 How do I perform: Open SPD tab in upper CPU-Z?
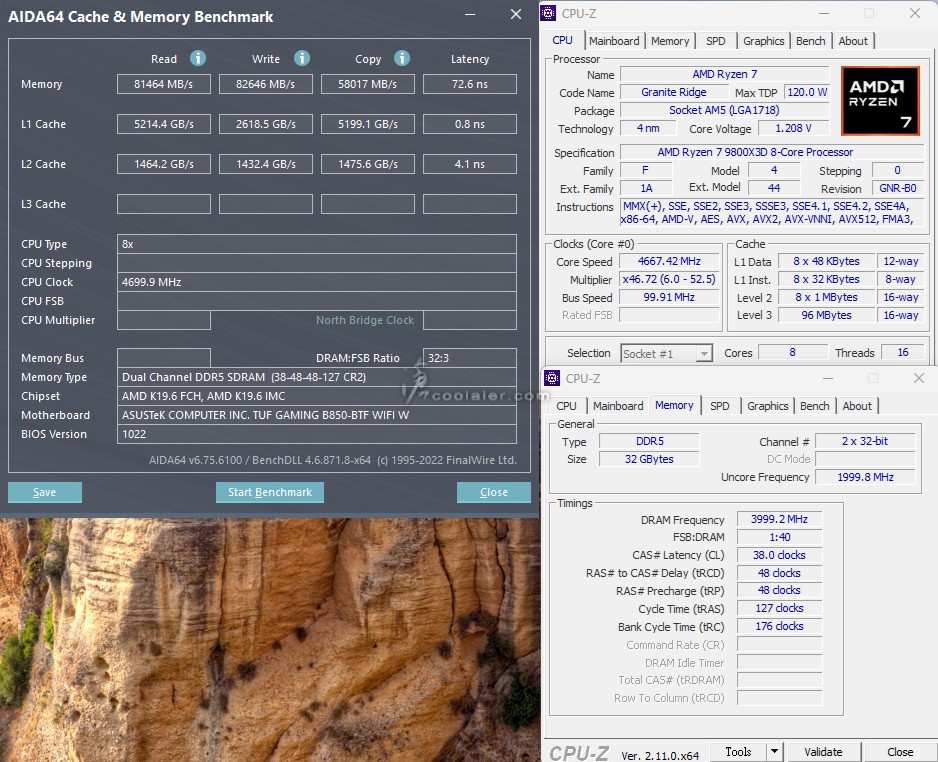[x=715, y=41]
